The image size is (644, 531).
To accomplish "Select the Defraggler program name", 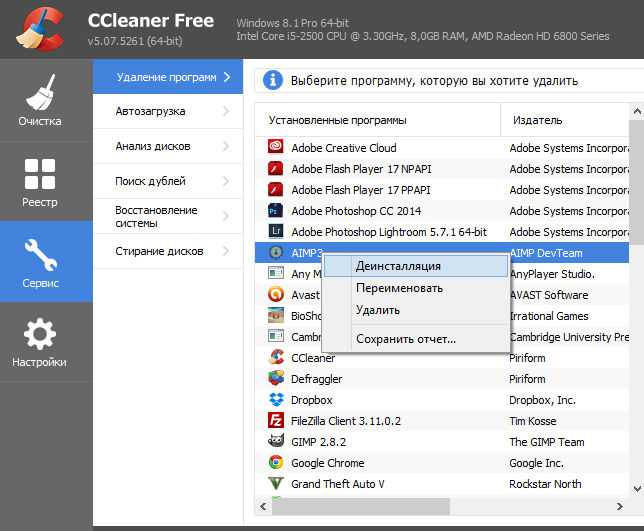I will pos(316,379).
